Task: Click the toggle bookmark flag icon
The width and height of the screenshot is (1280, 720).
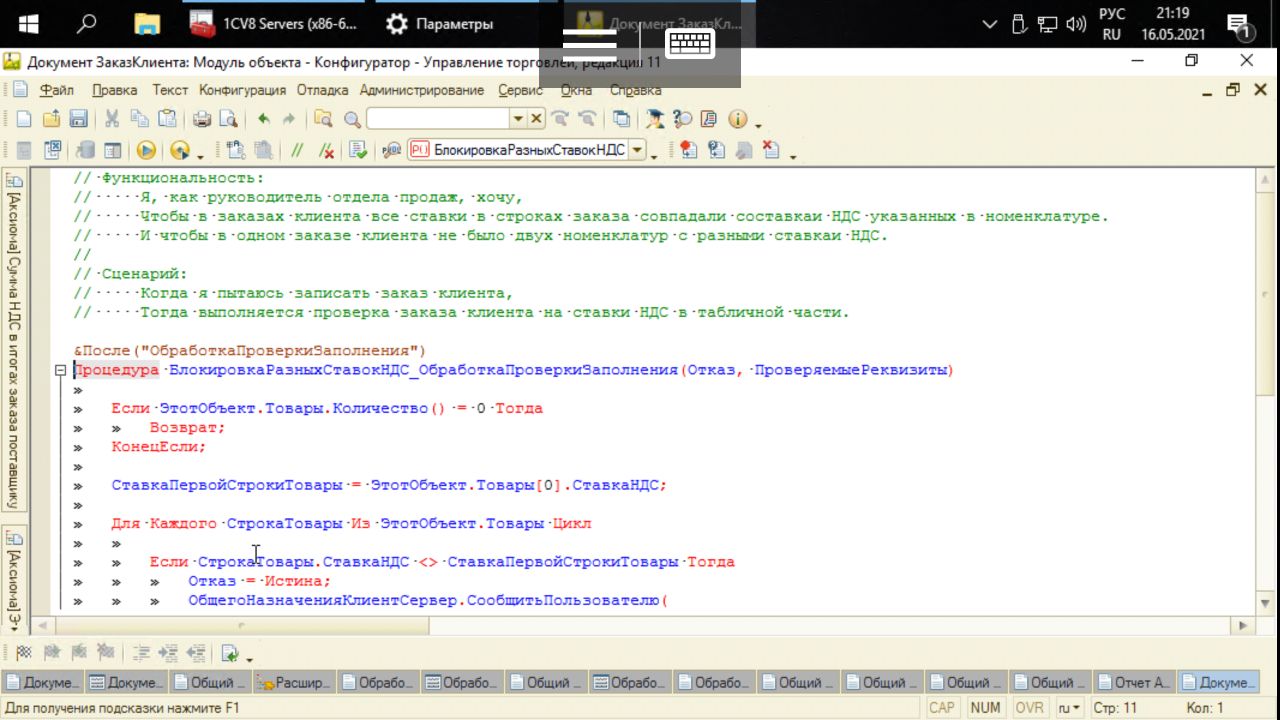Action: pos(23,653)
